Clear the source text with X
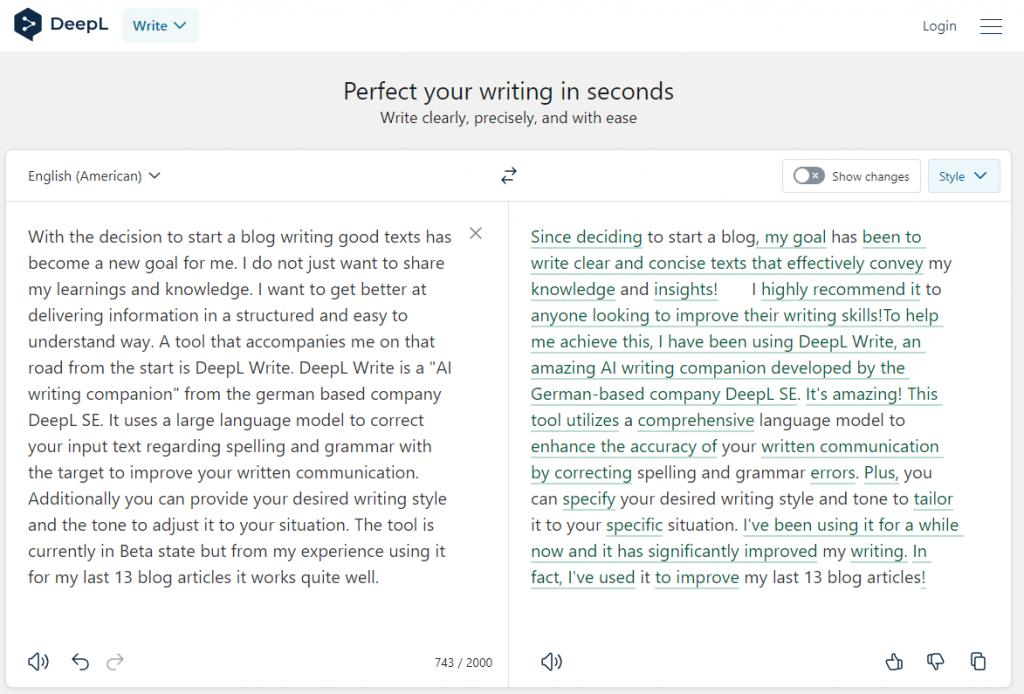Image resolution: width=1024 pixels, height=694 pixels. point(476,233)
